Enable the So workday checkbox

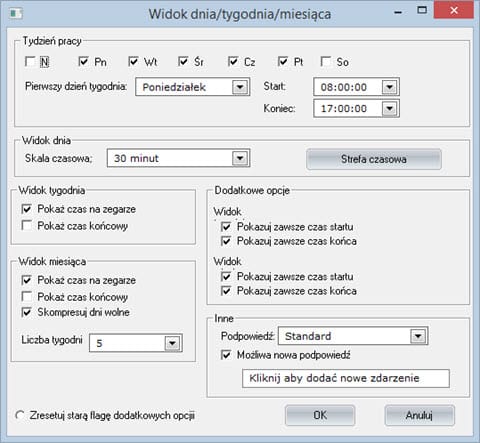coord(325,61)
